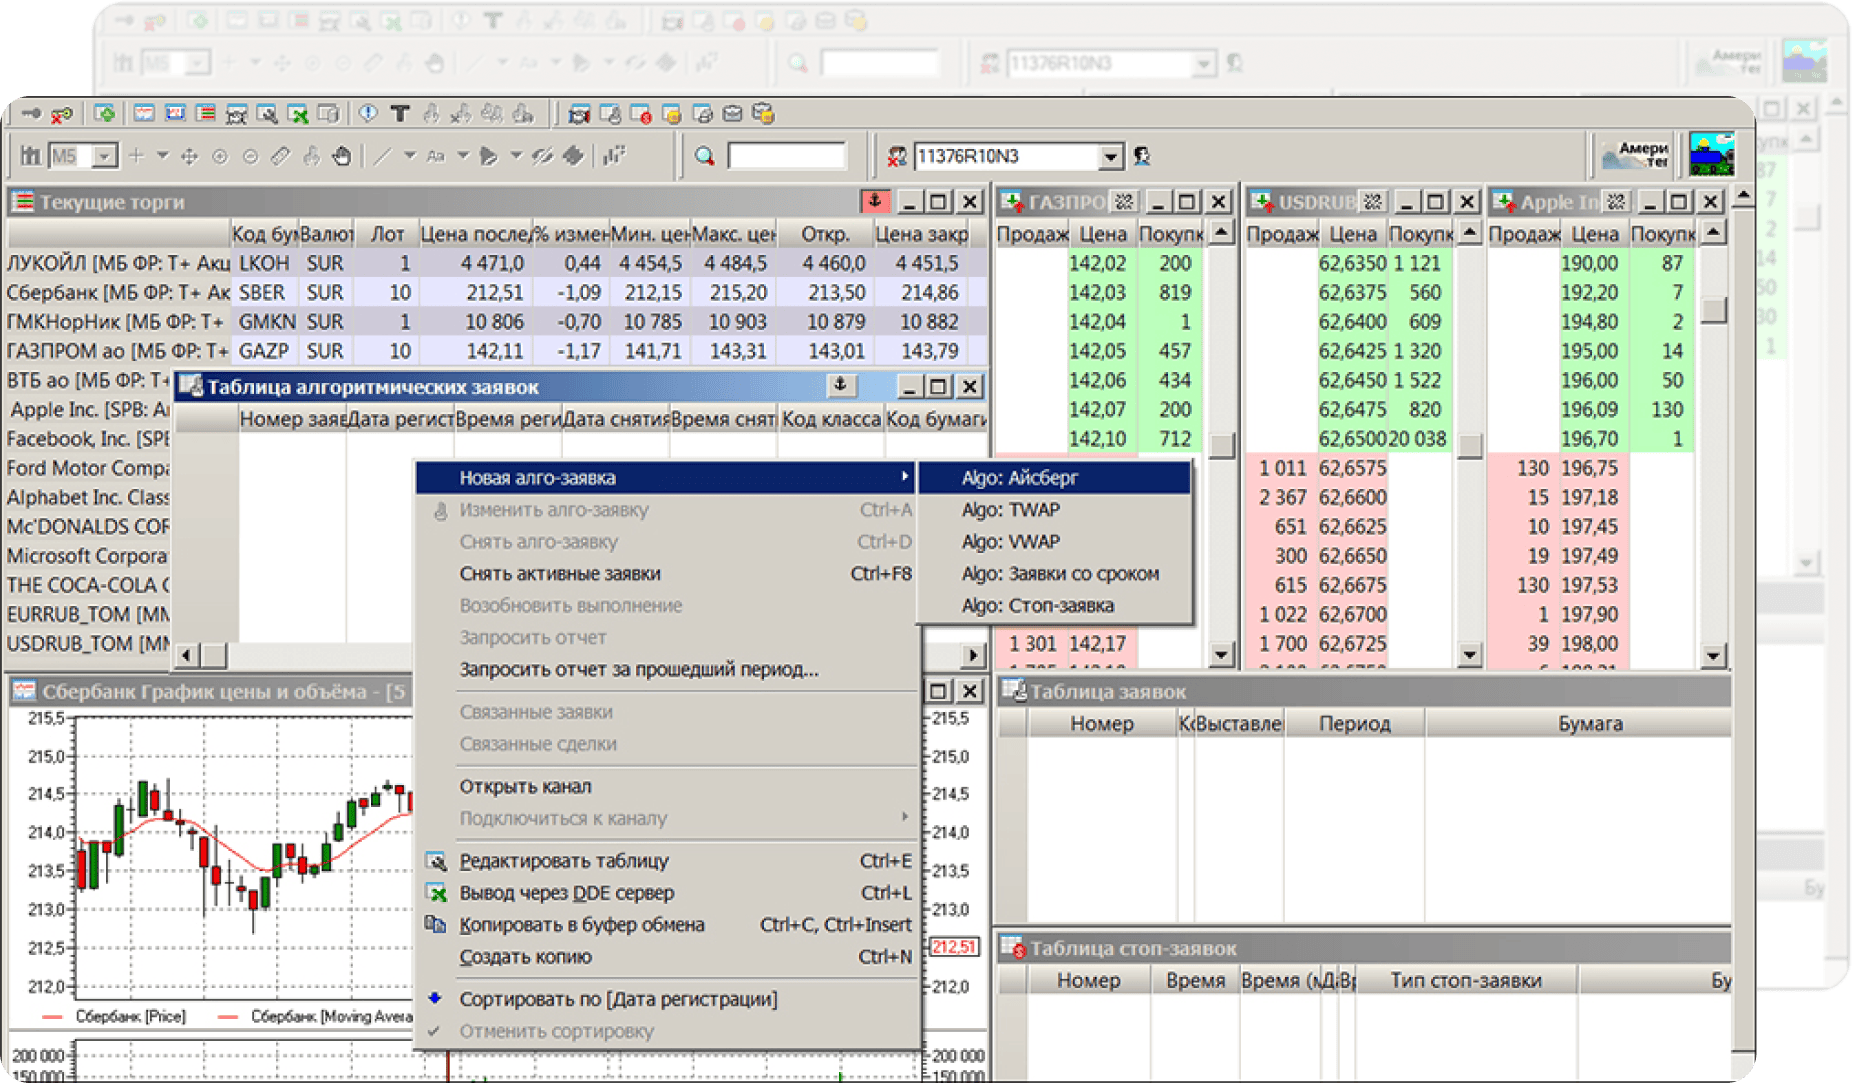Click the key with red X disconnect icon
This screenshot has height=1083, width=1853.
[x=62, y=114]
